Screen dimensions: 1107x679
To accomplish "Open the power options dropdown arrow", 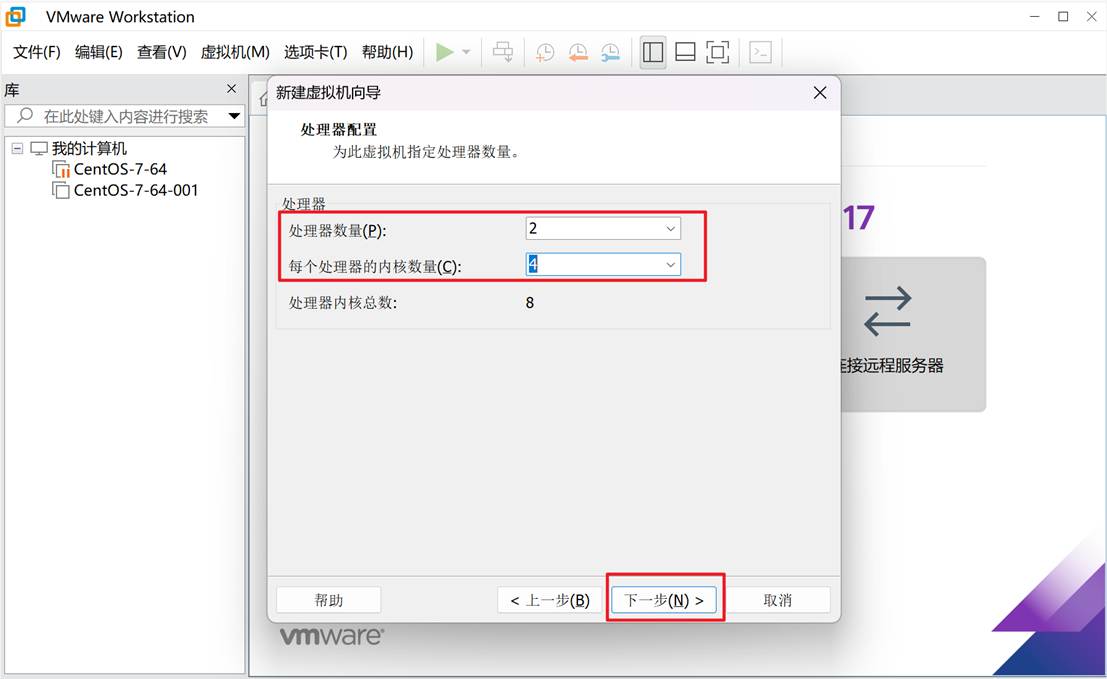I will click(x=466, y=52).
